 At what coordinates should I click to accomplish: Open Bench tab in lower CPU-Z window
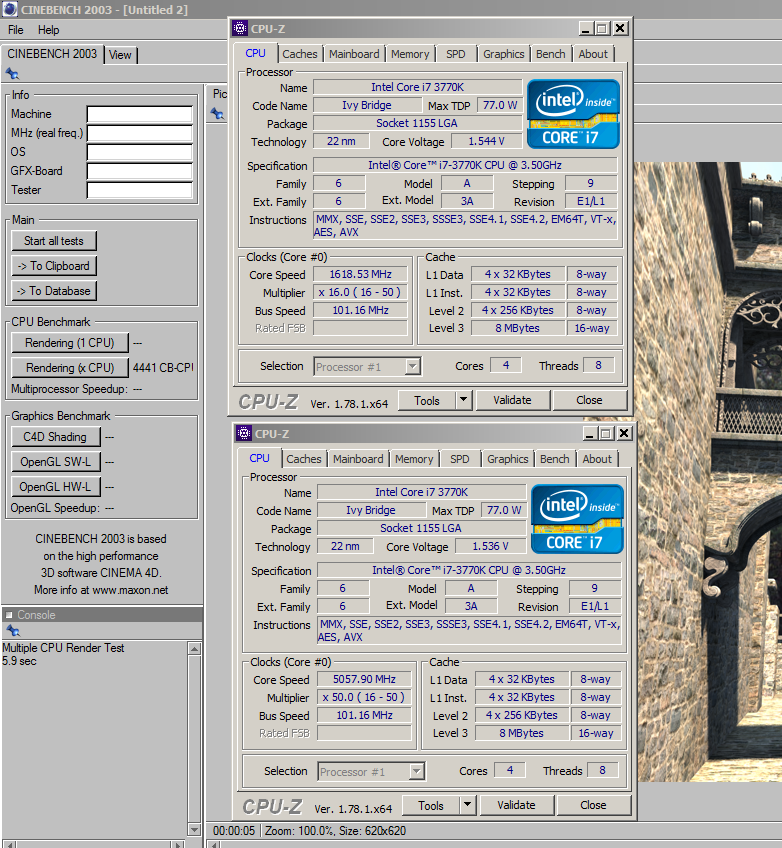(x=555, y=459)
